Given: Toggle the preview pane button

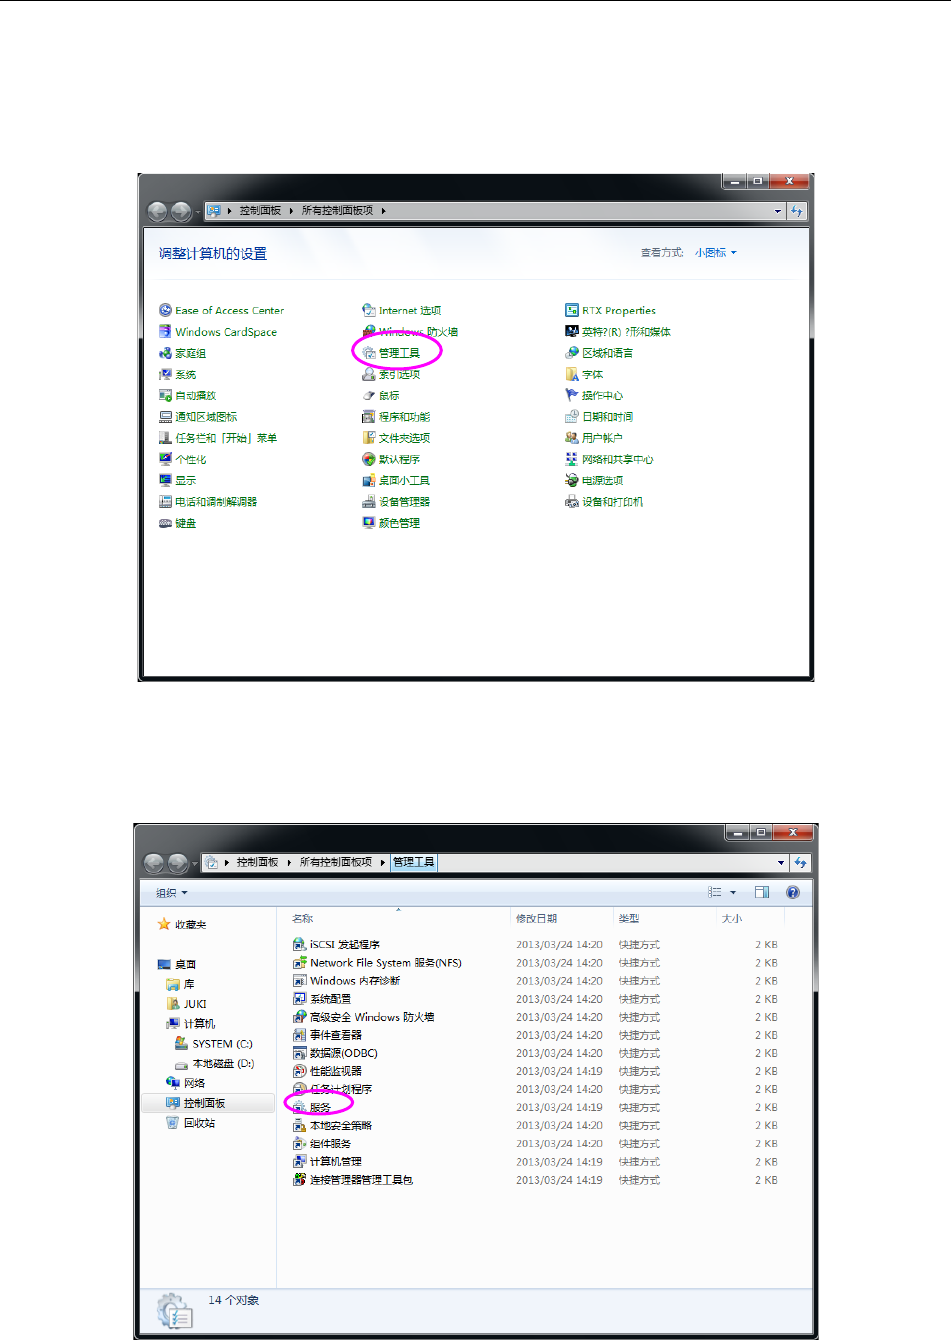Looking at the screenshot, I should (x=762, y=892).
